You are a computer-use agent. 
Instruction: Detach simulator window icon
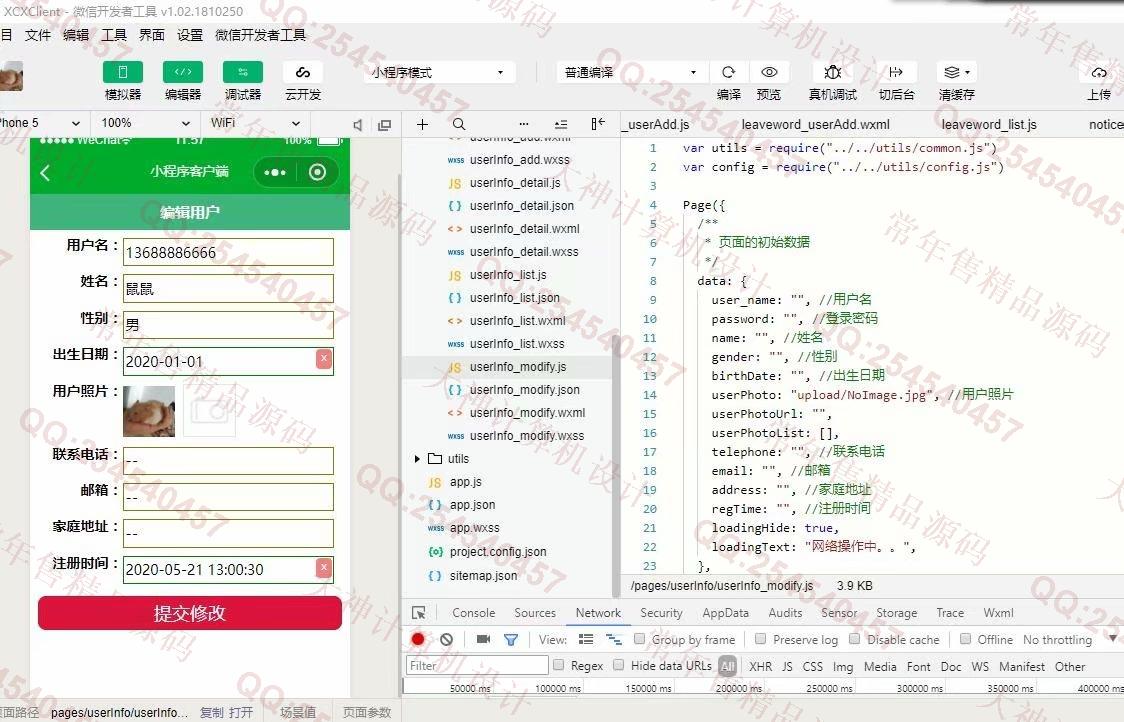385,125
